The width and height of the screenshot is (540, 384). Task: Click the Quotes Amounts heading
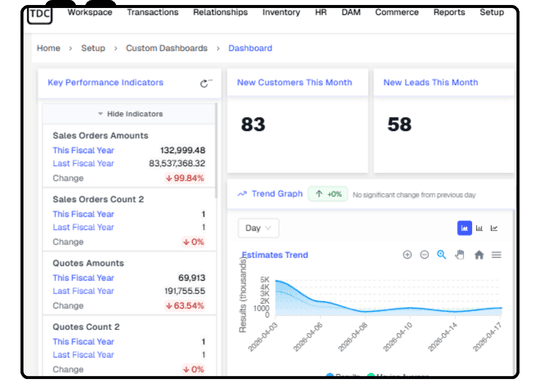coord(88,263)
